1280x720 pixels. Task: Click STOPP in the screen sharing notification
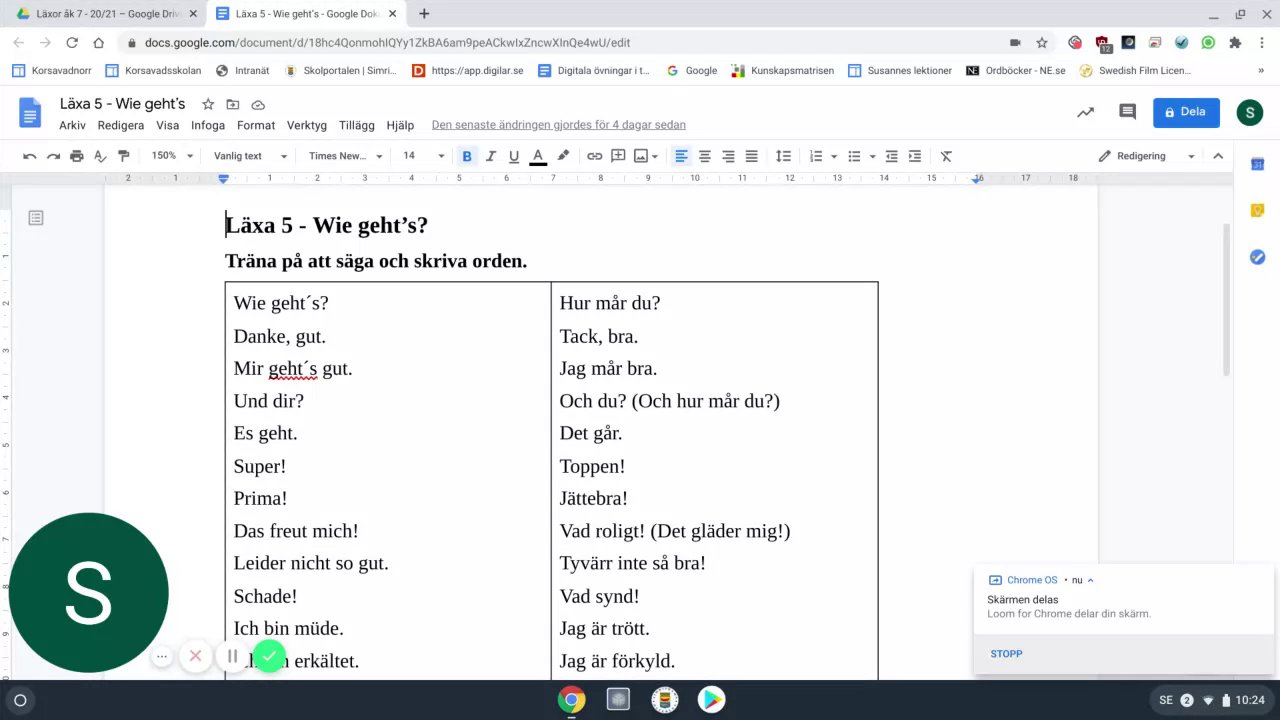pyautogui.click(x=1006, y=654)
